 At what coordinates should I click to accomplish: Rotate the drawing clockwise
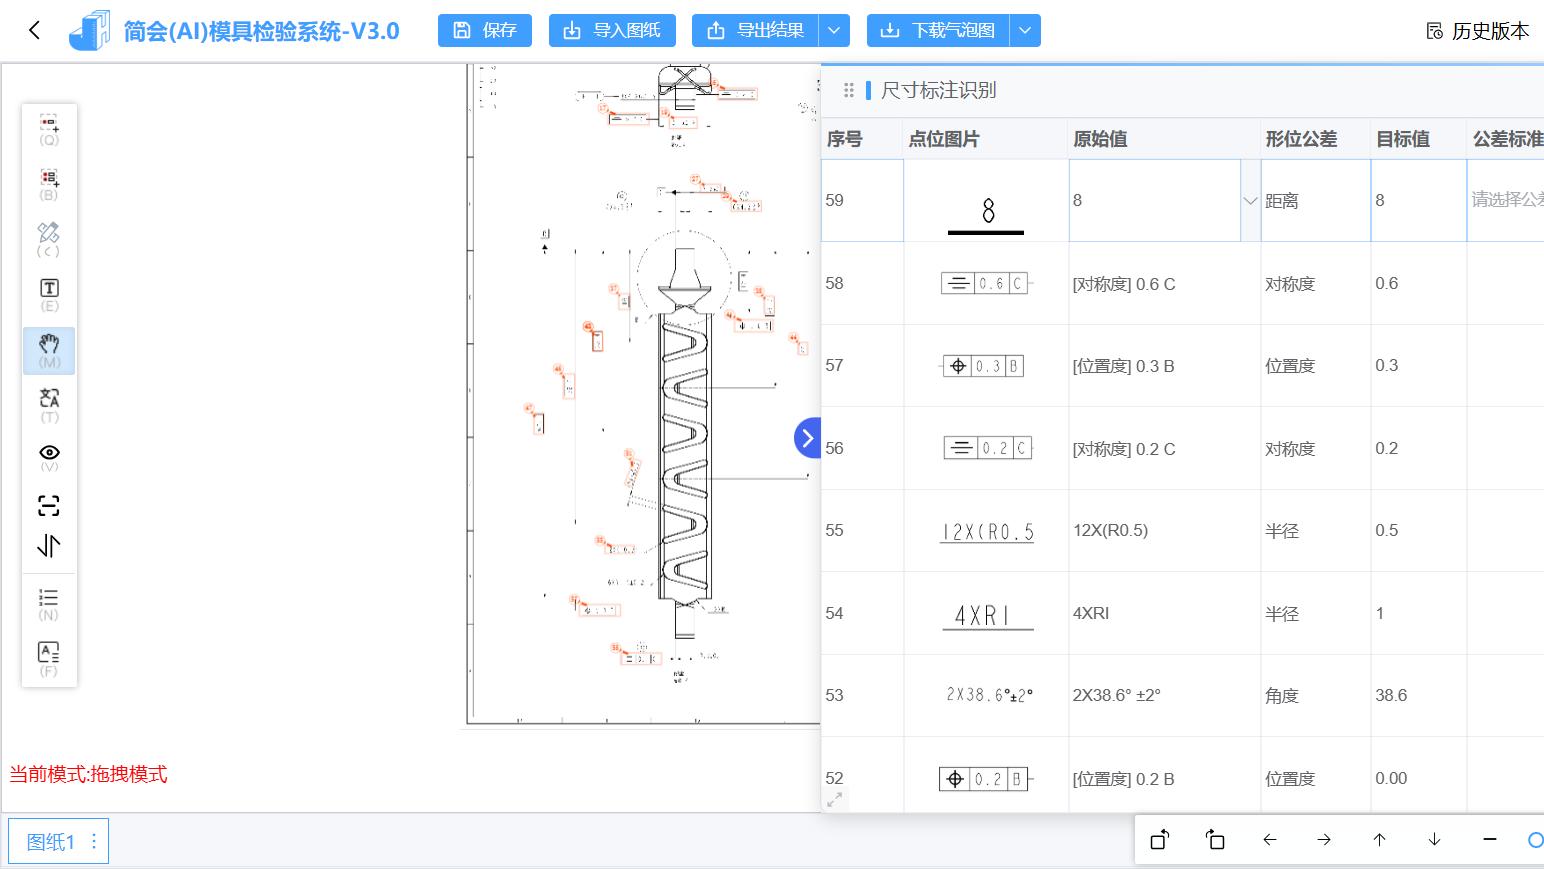pyautogui.click(x=1215, y=840)
